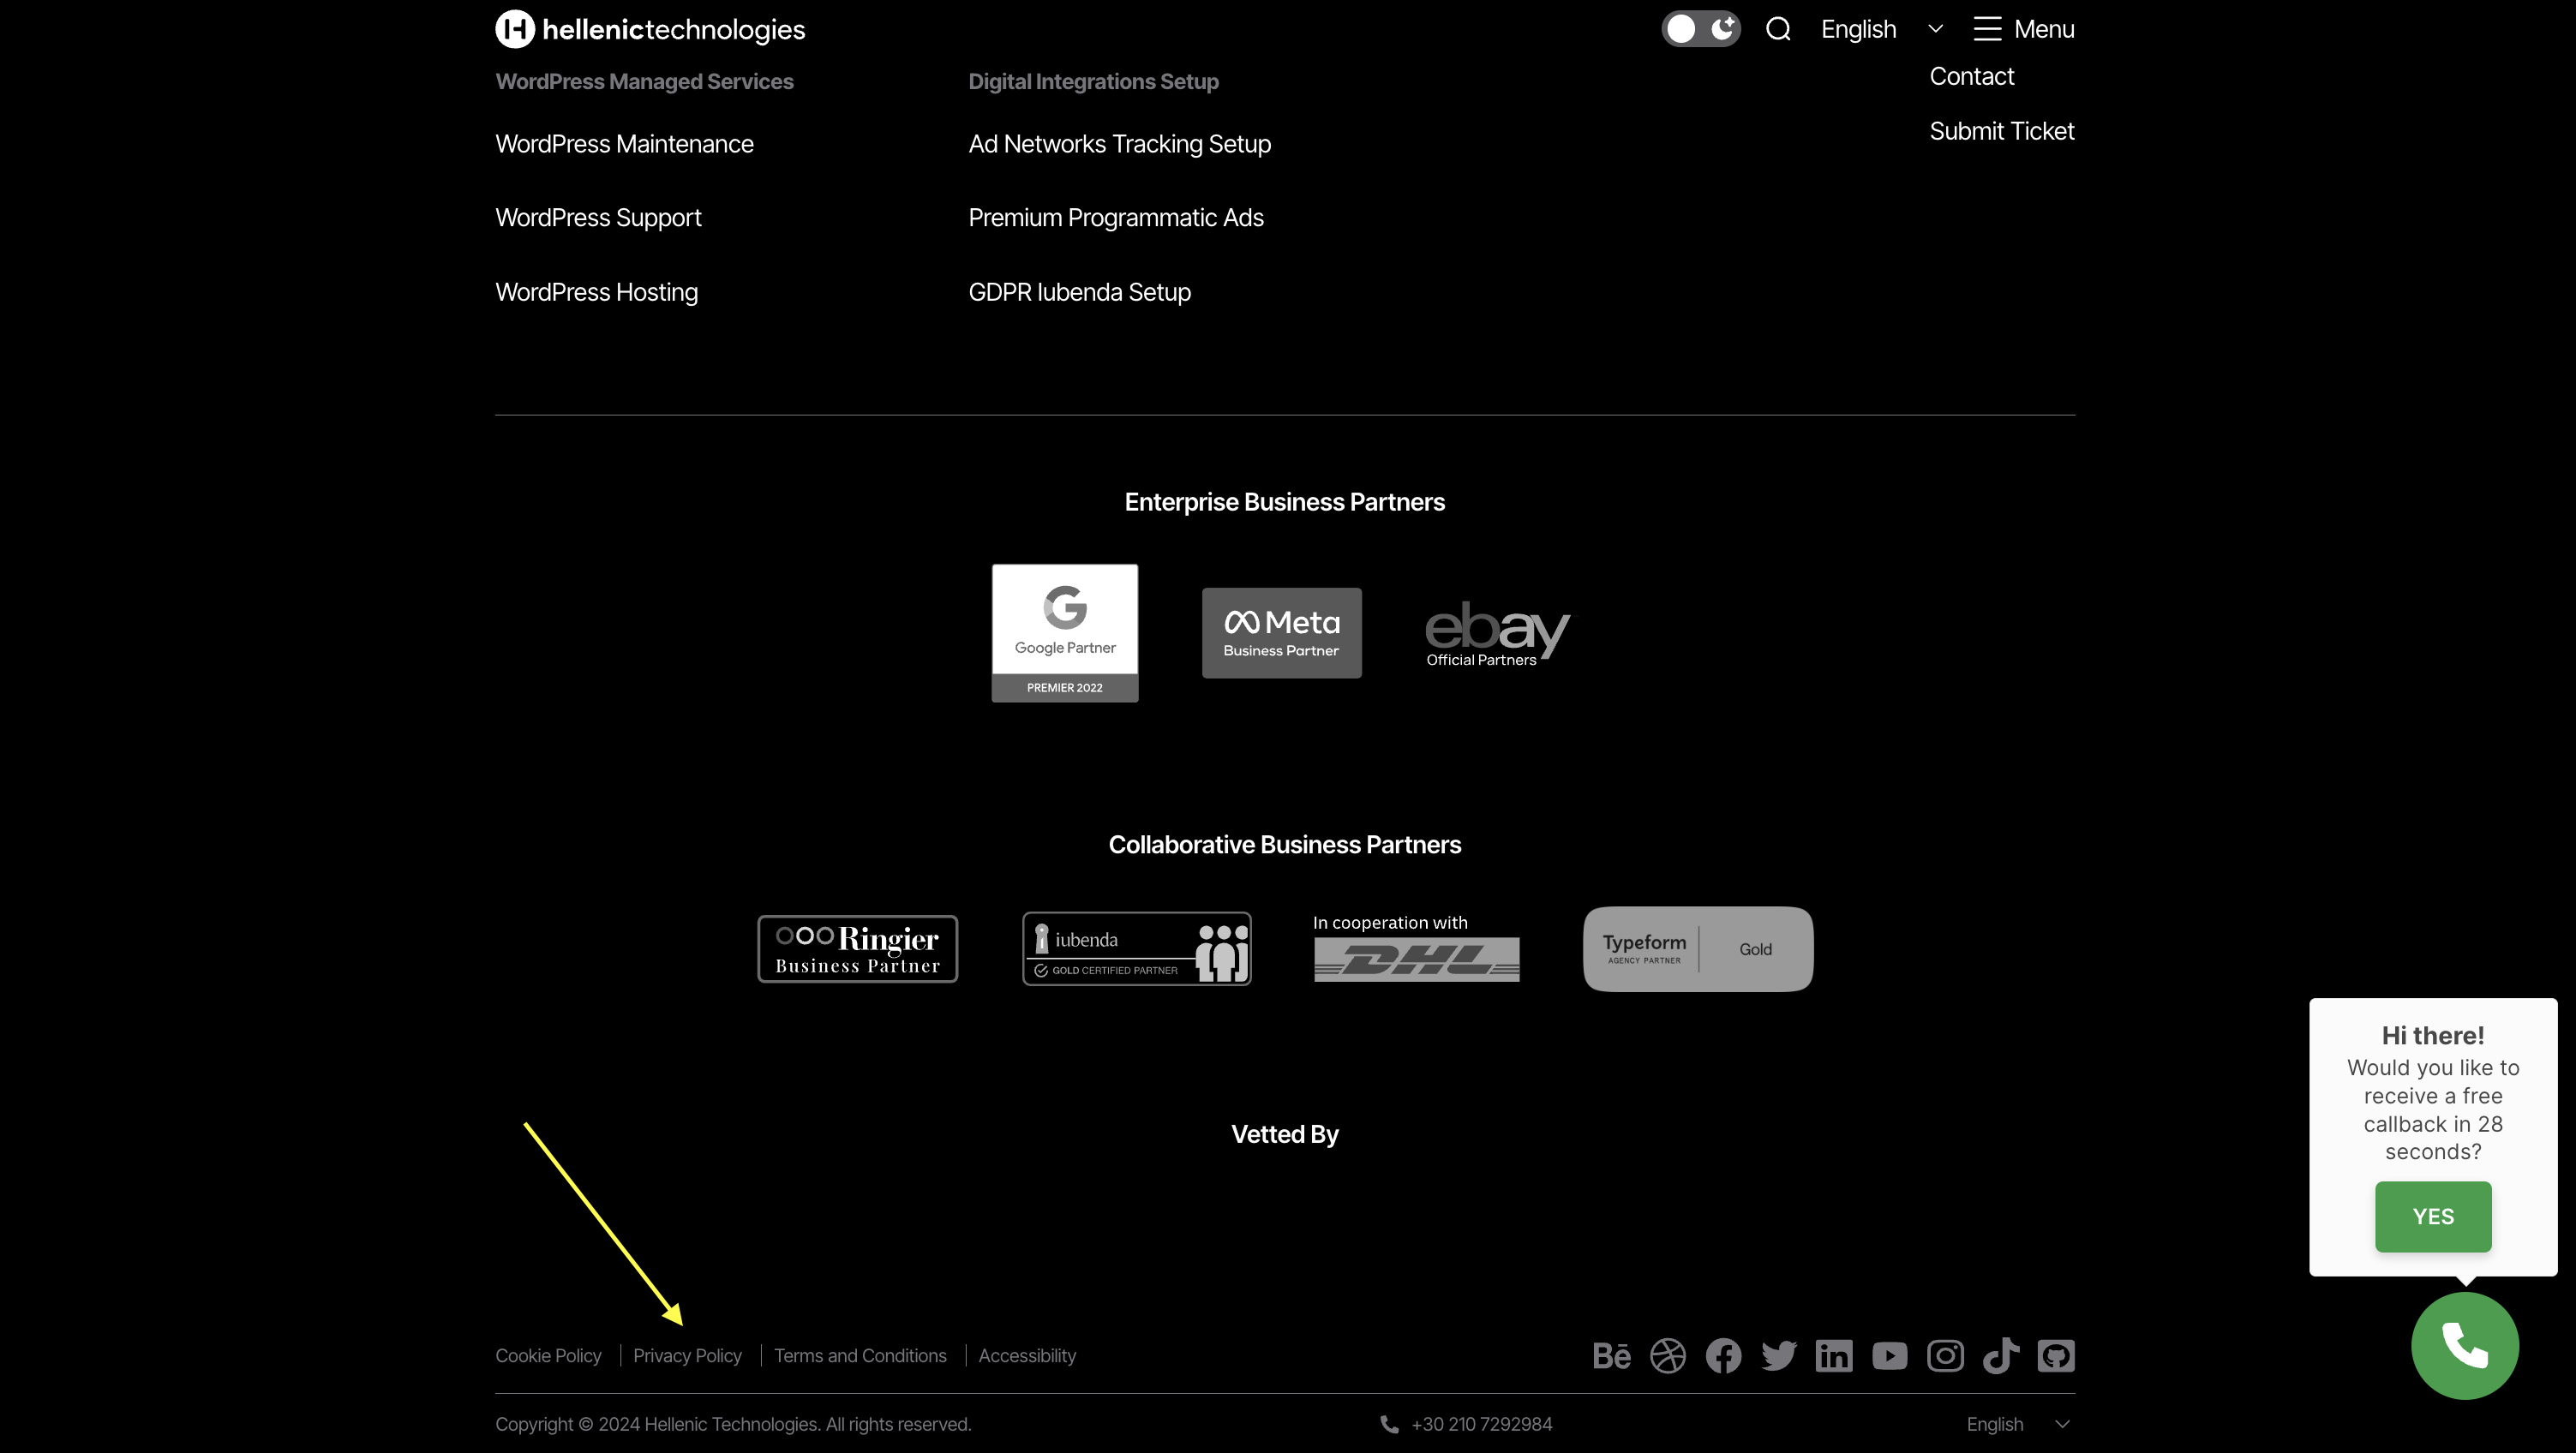The image size is (2576, 1453).
Task: Click the green phone call bubble
Action: (x=2464, y=1345)
